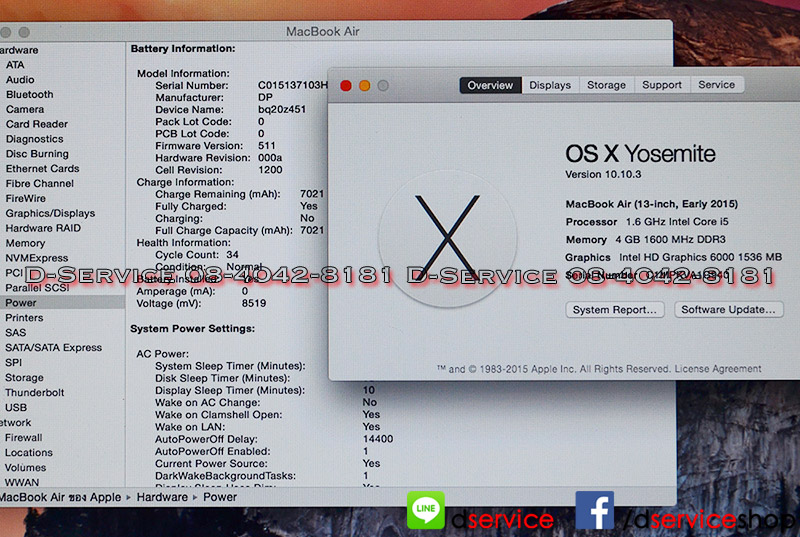Viewport: 800px width, 537px height.
Task: Close the About This Mac window
Action: (x=345, y=86)
